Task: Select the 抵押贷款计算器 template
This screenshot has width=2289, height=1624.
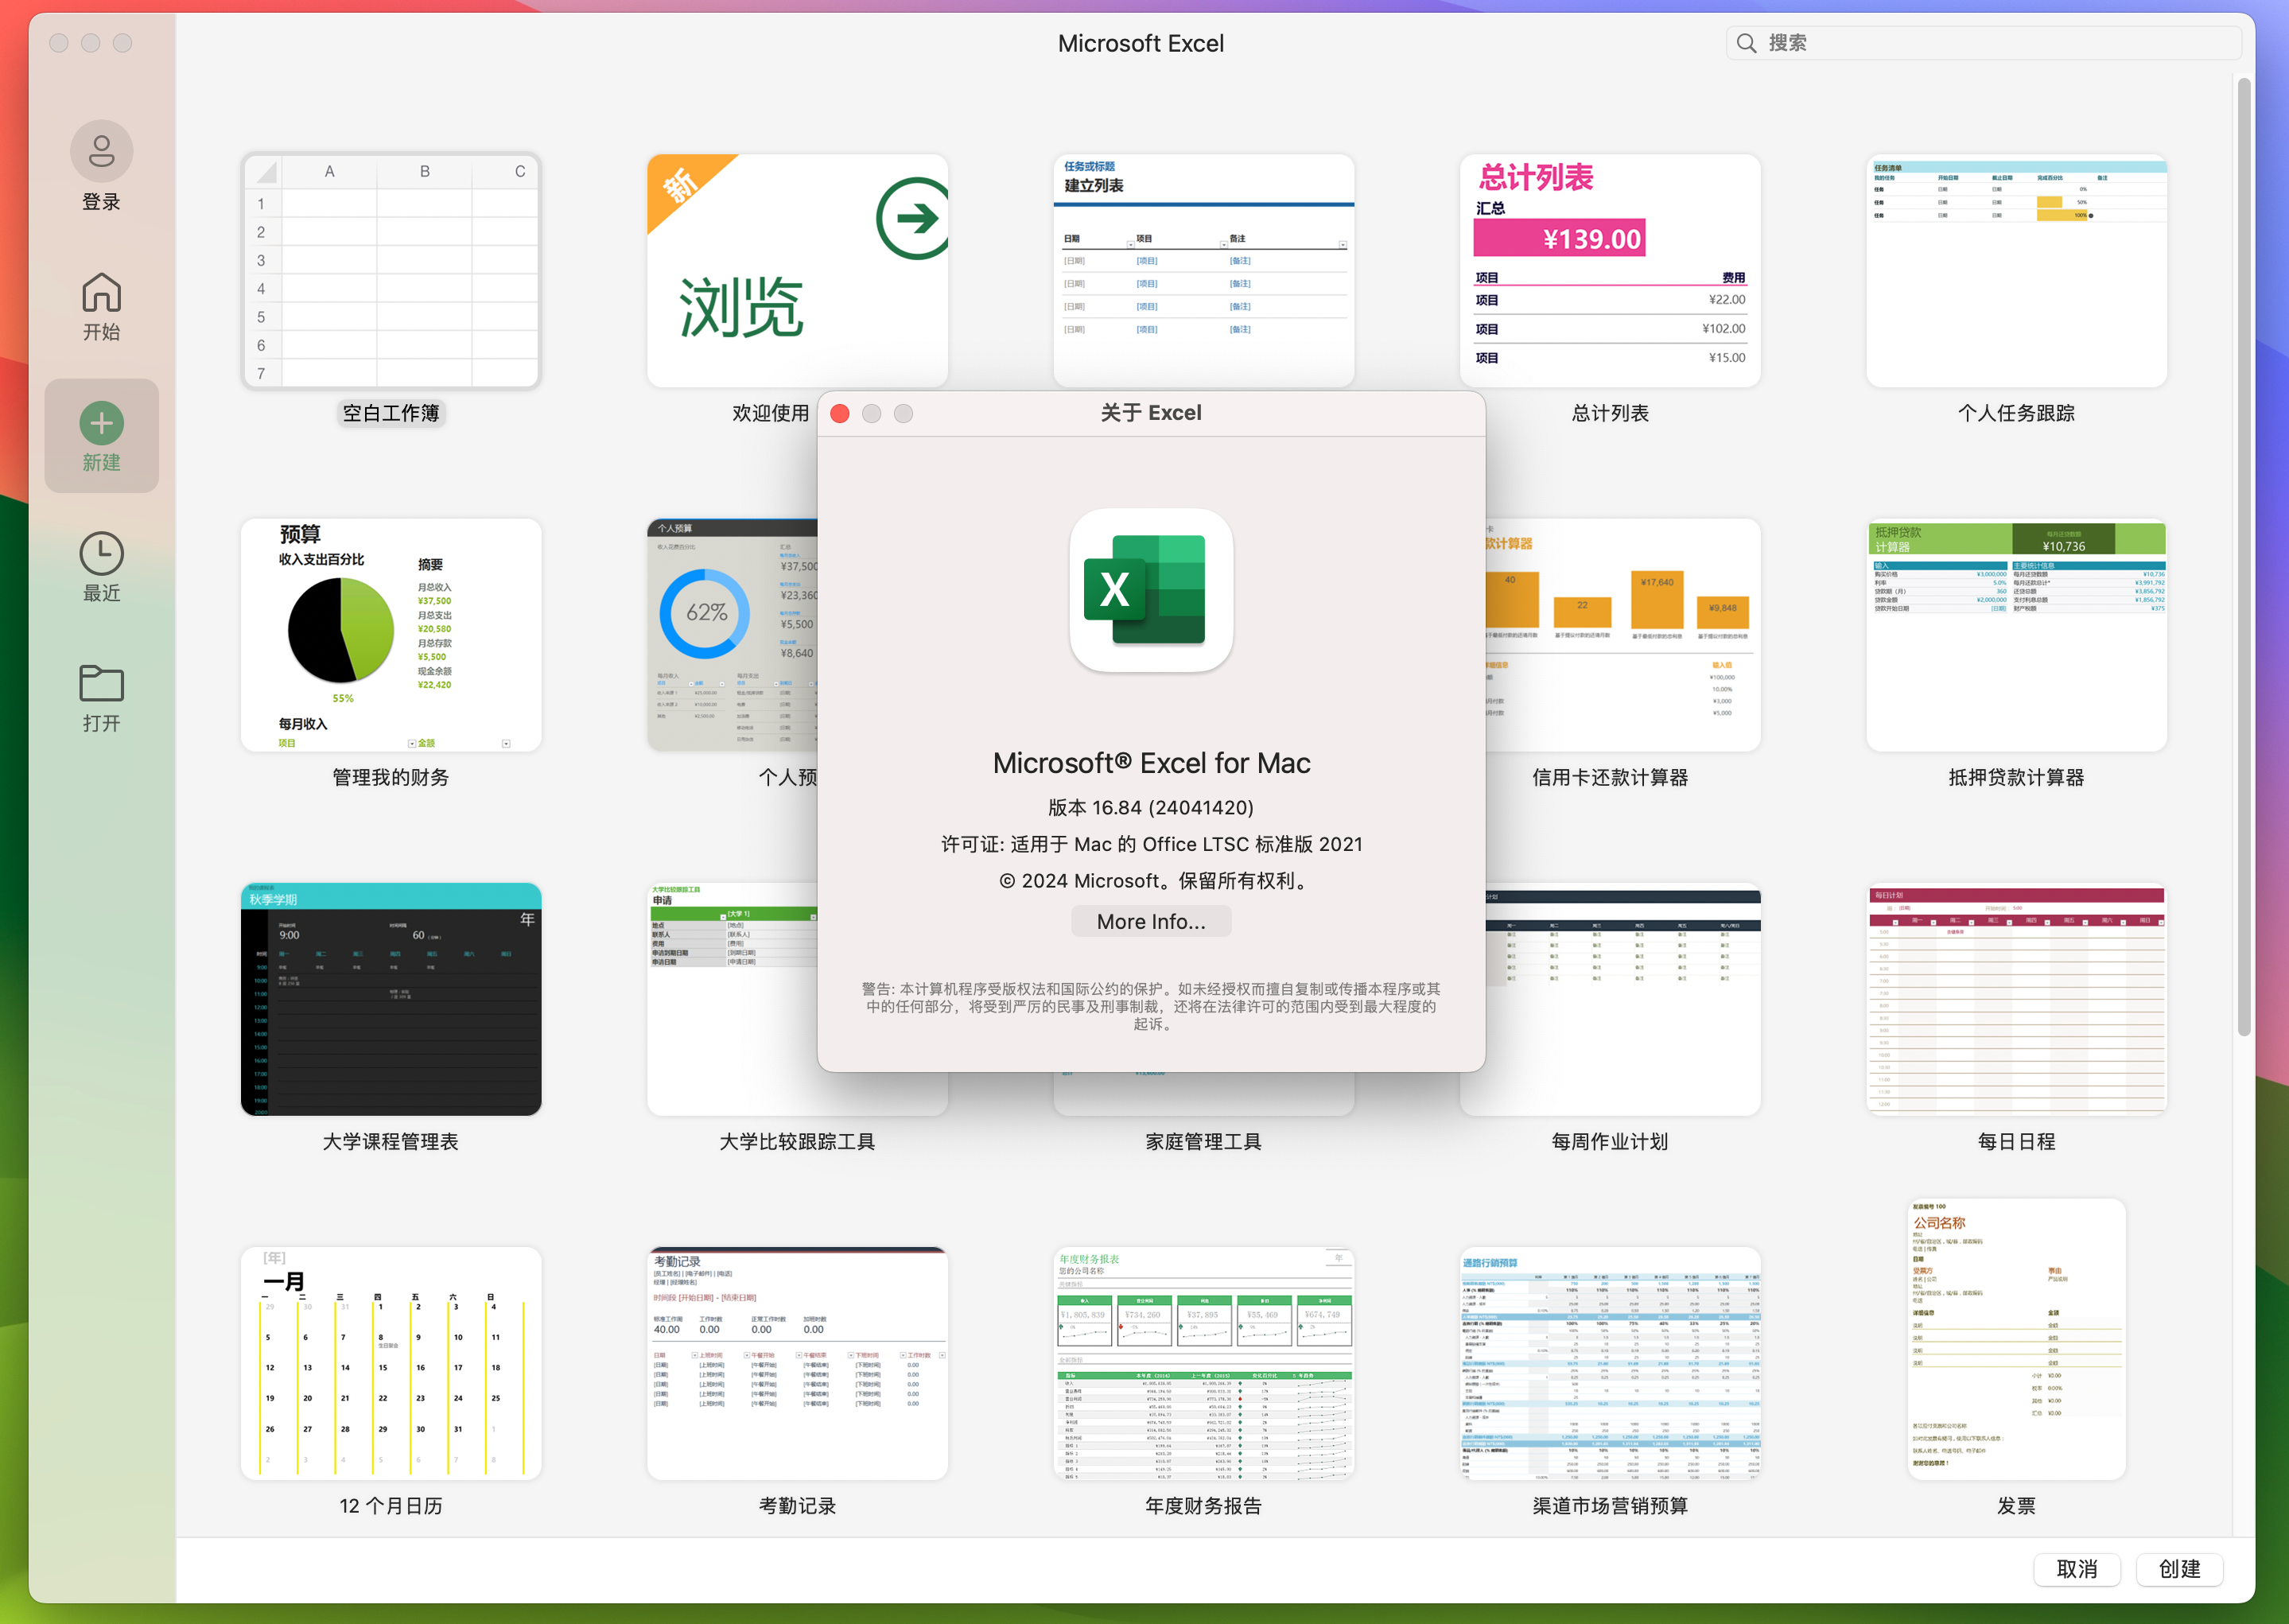Action: tap(2016, 635)
